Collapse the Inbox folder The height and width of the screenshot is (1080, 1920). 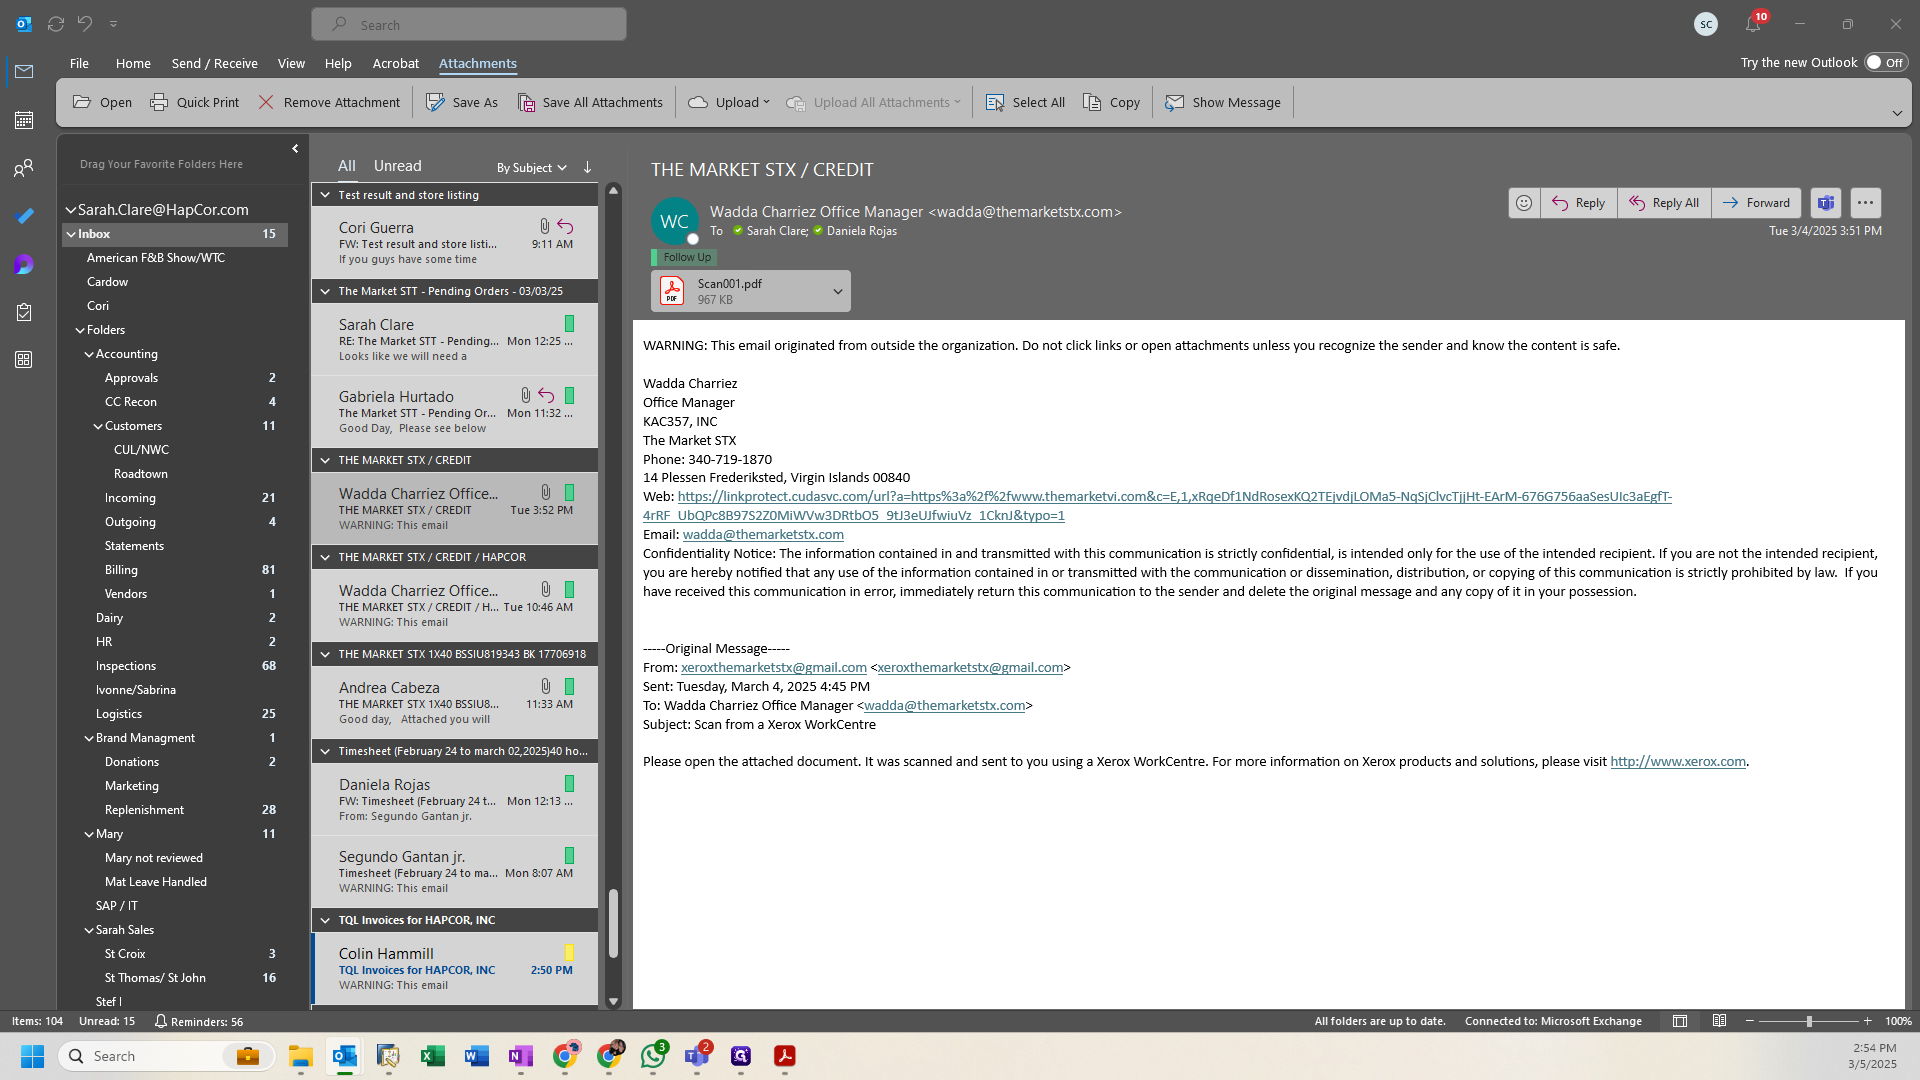(x=71, y=234)
